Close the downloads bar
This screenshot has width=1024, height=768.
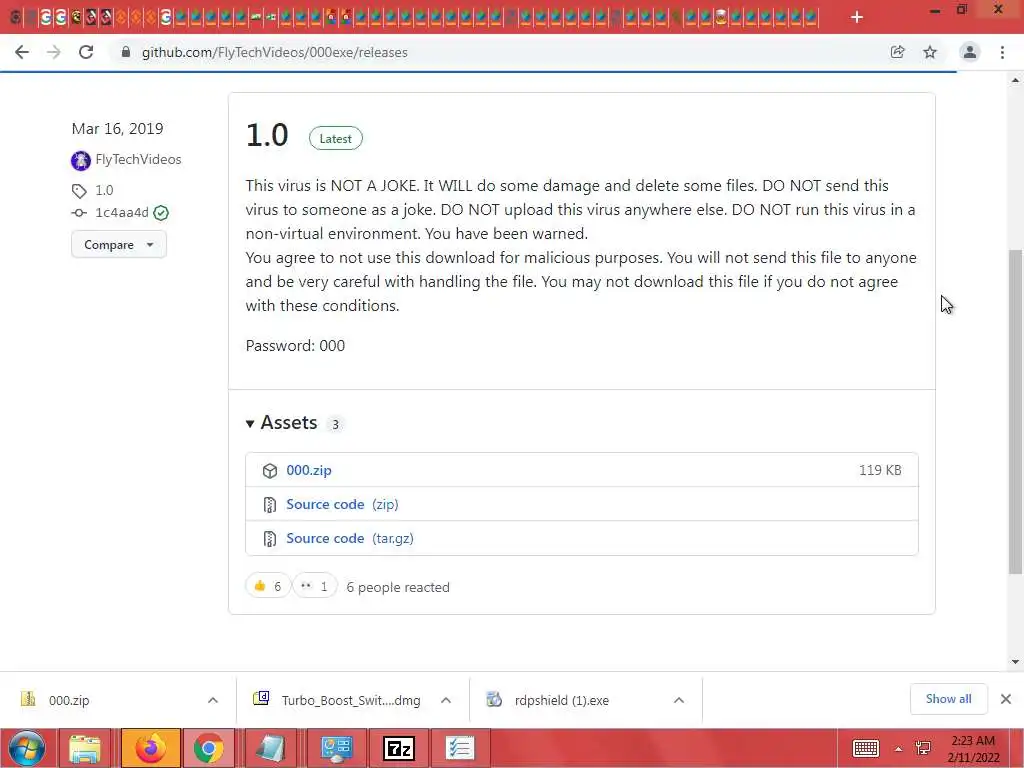pos(1006,699)
